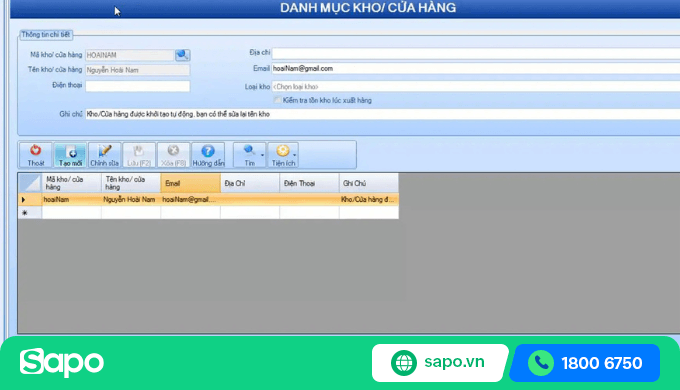The width and height of the screenshot is (680, 390).
Task: Click the Email column header
Action: click(x=190, y=183)
